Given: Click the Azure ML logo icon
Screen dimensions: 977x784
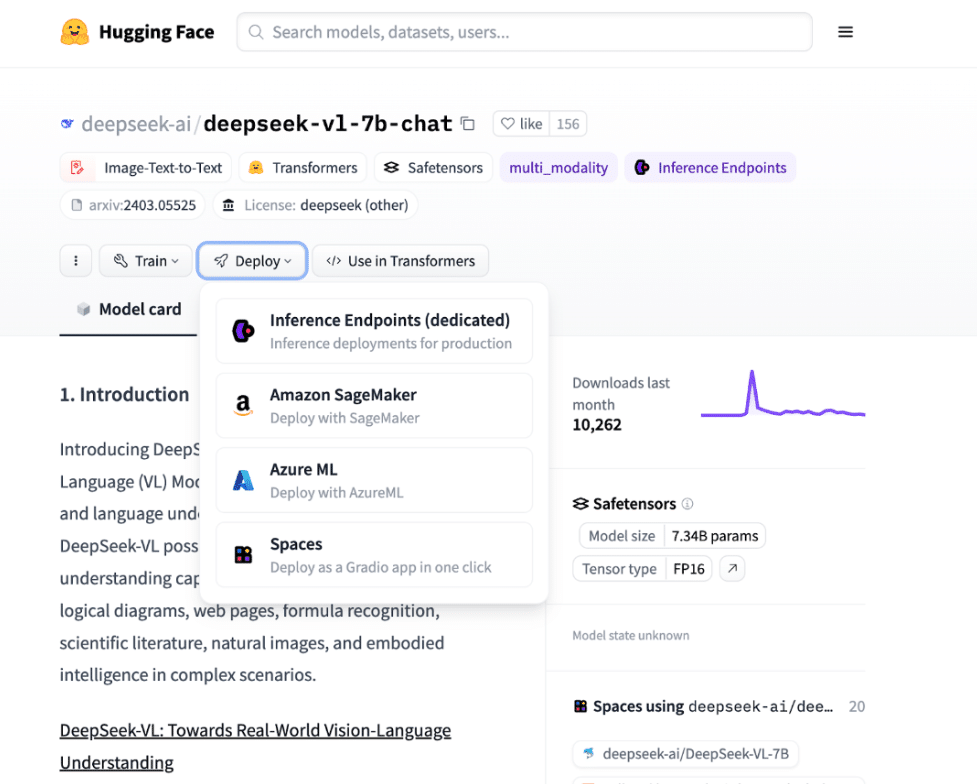Looking at the screenshot, I should pos(243,480).
